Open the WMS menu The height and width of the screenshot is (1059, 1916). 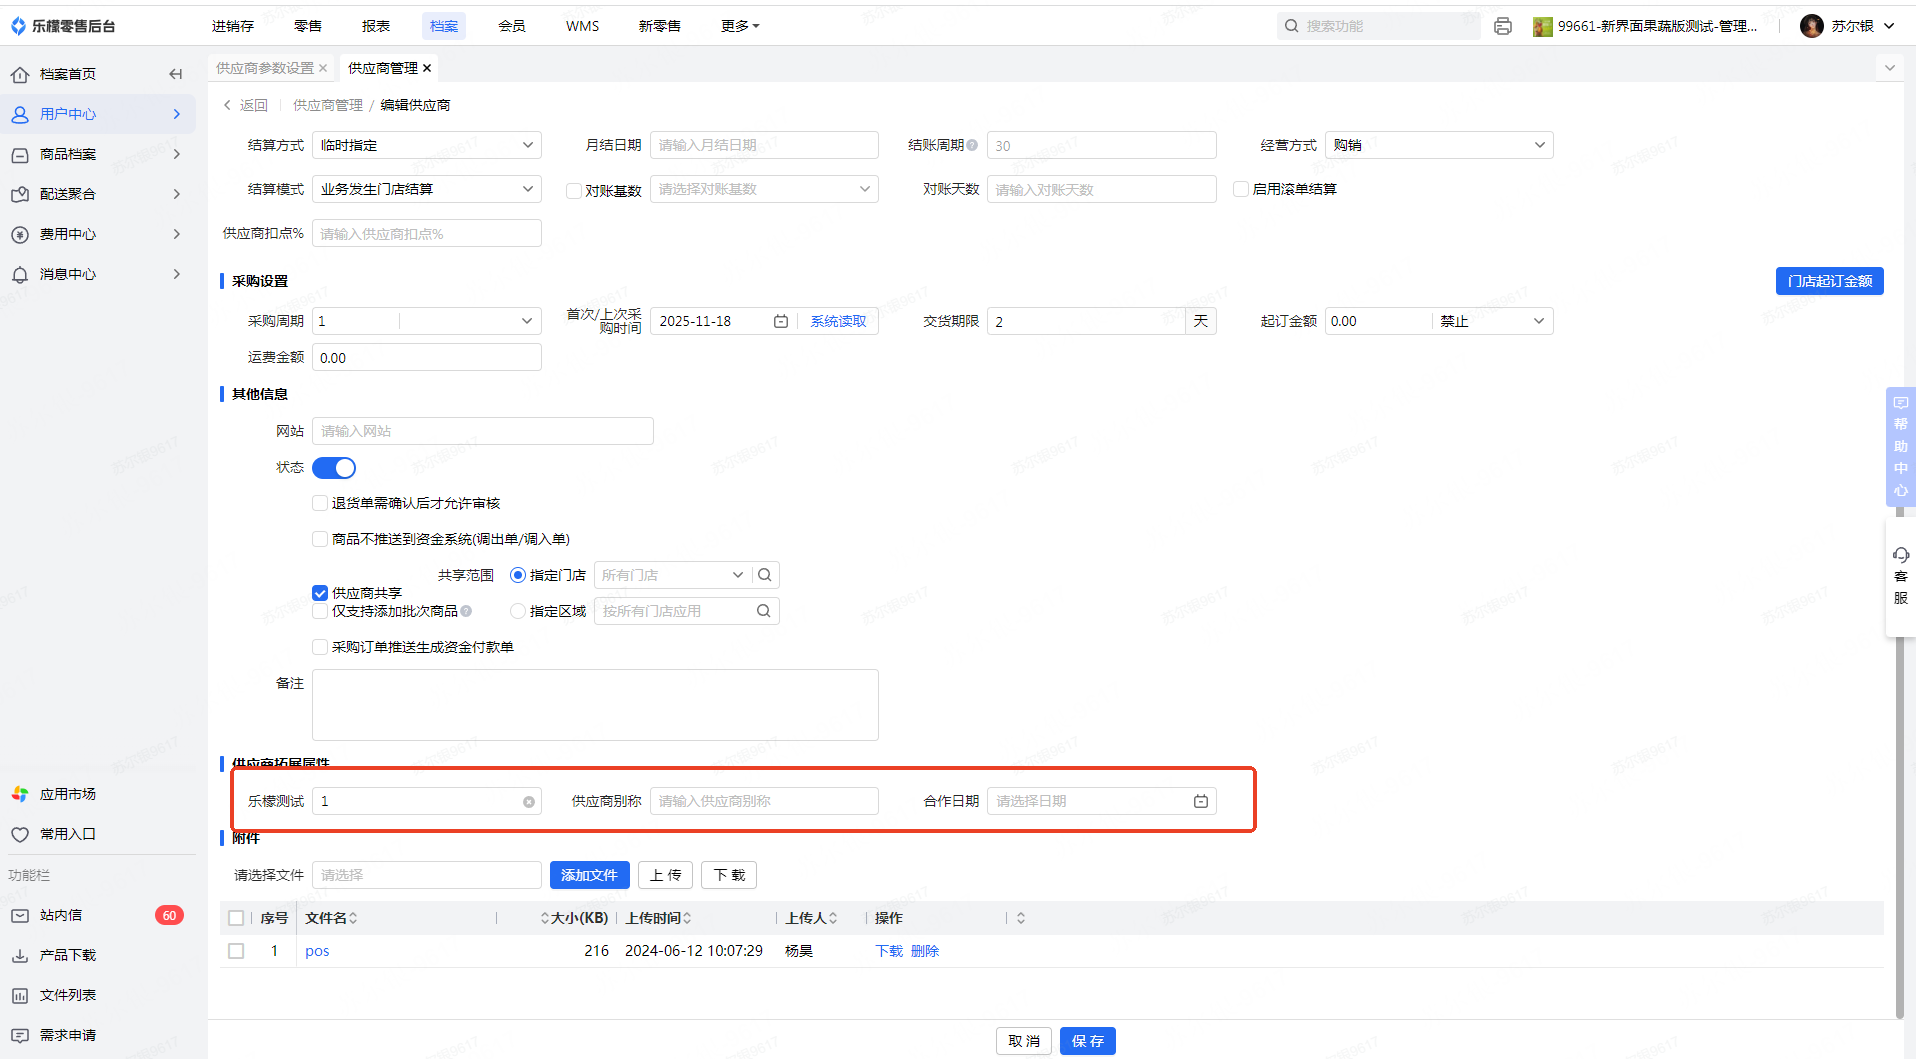(x=582, y=26)
